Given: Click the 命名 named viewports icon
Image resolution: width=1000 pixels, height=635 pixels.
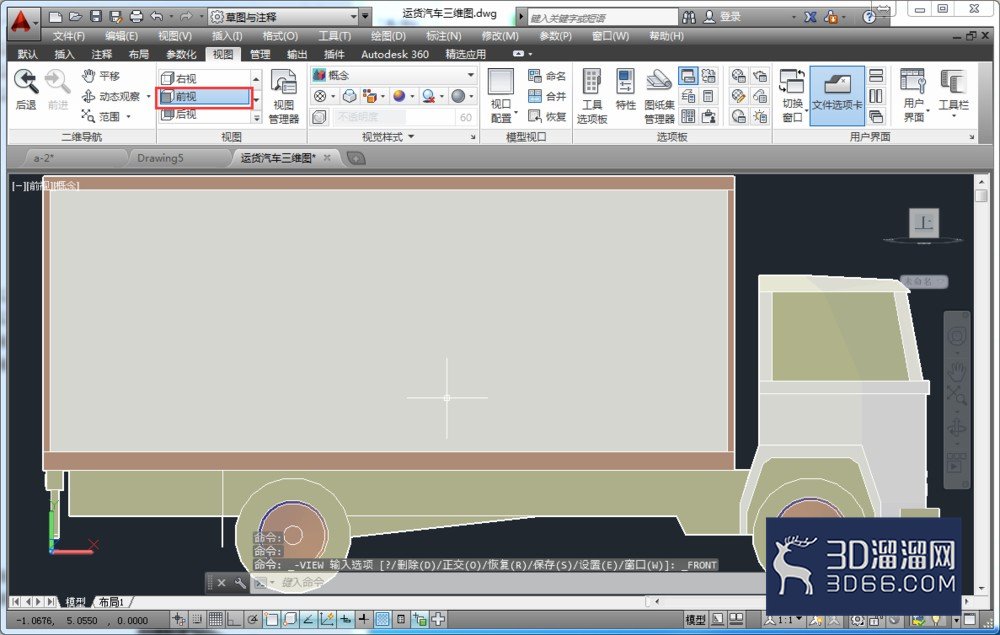Looking at the screenshot, I should [x=534, y=76].
